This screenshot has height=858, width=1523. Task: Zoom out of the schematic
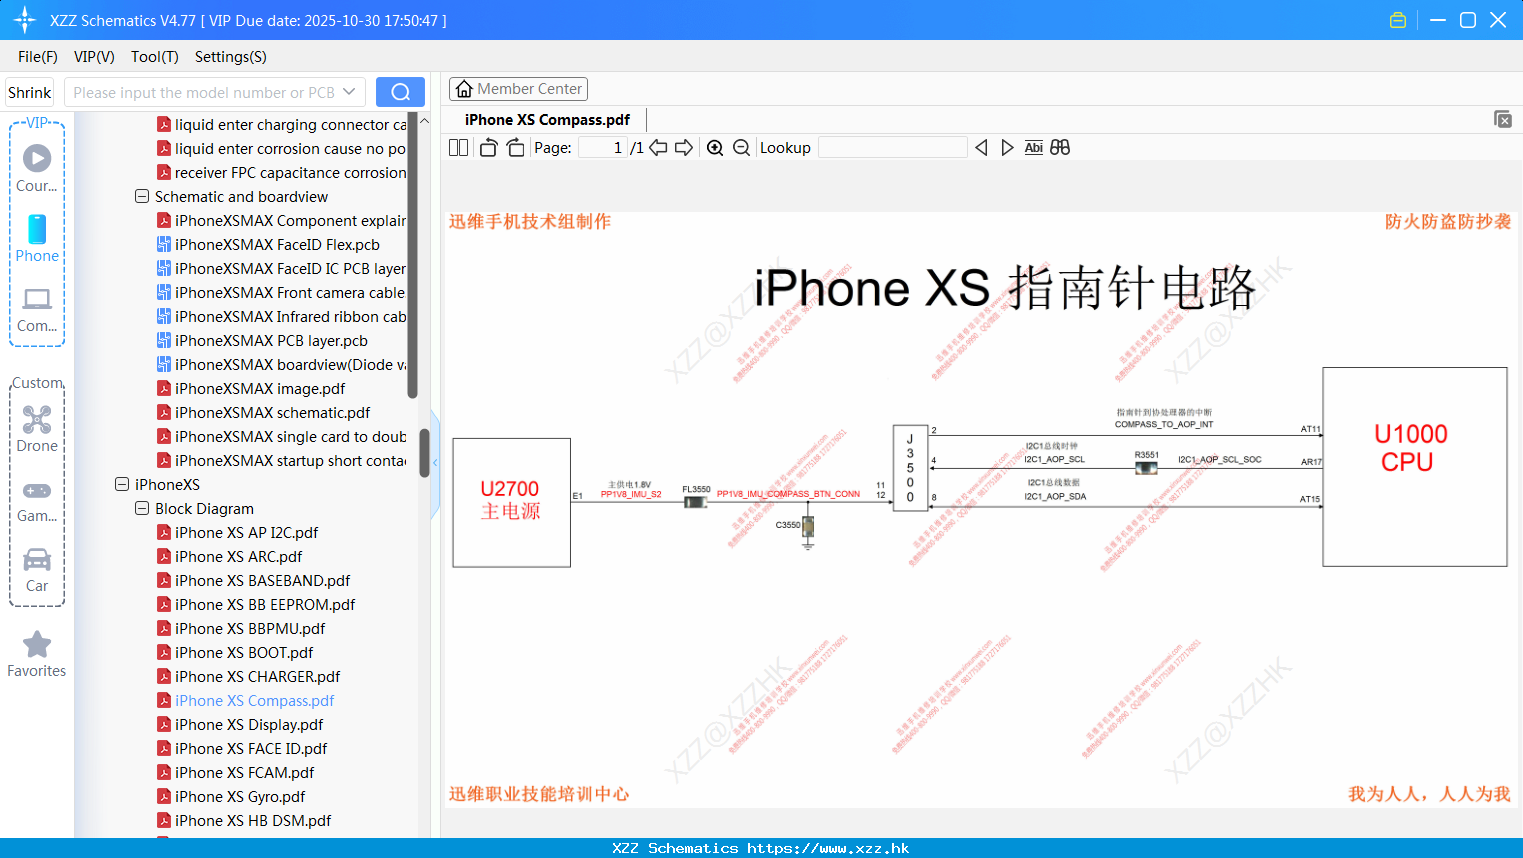pos(741,148)
